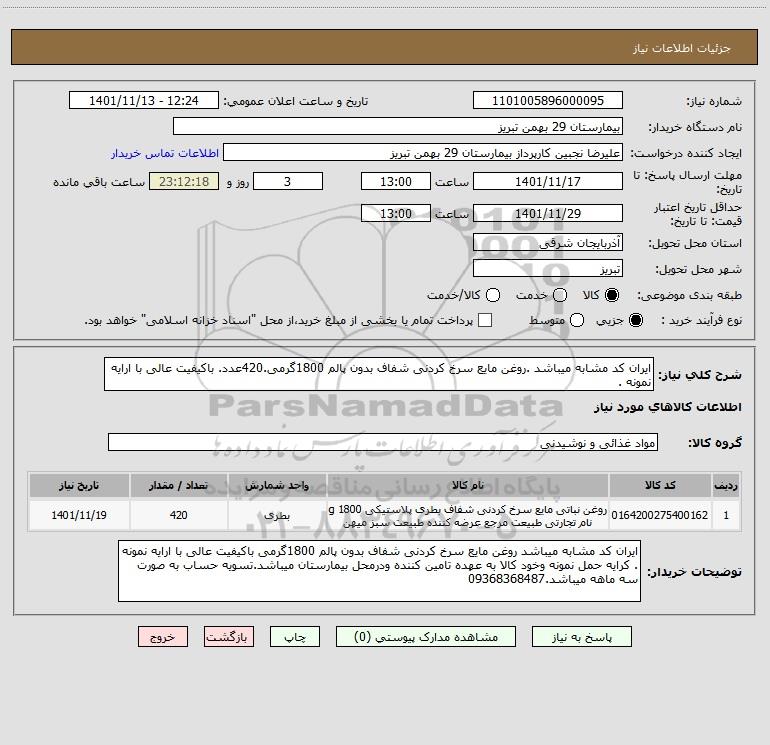Click the ردیف column header
This screenshot has width=770, height=745.
click(726, 485)
